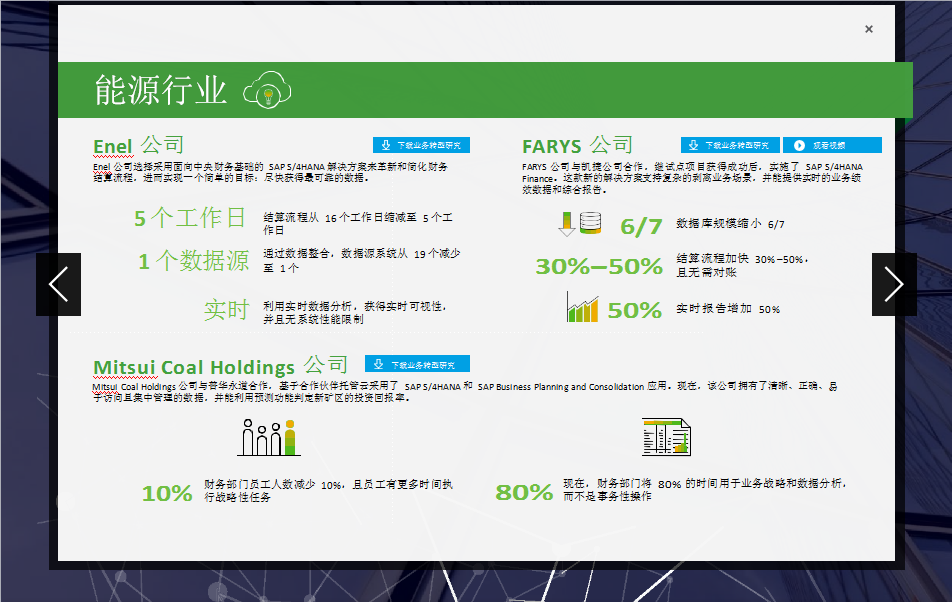Click the large green 10% figure
Screen dimensions: 952x602
coord(167,493)
